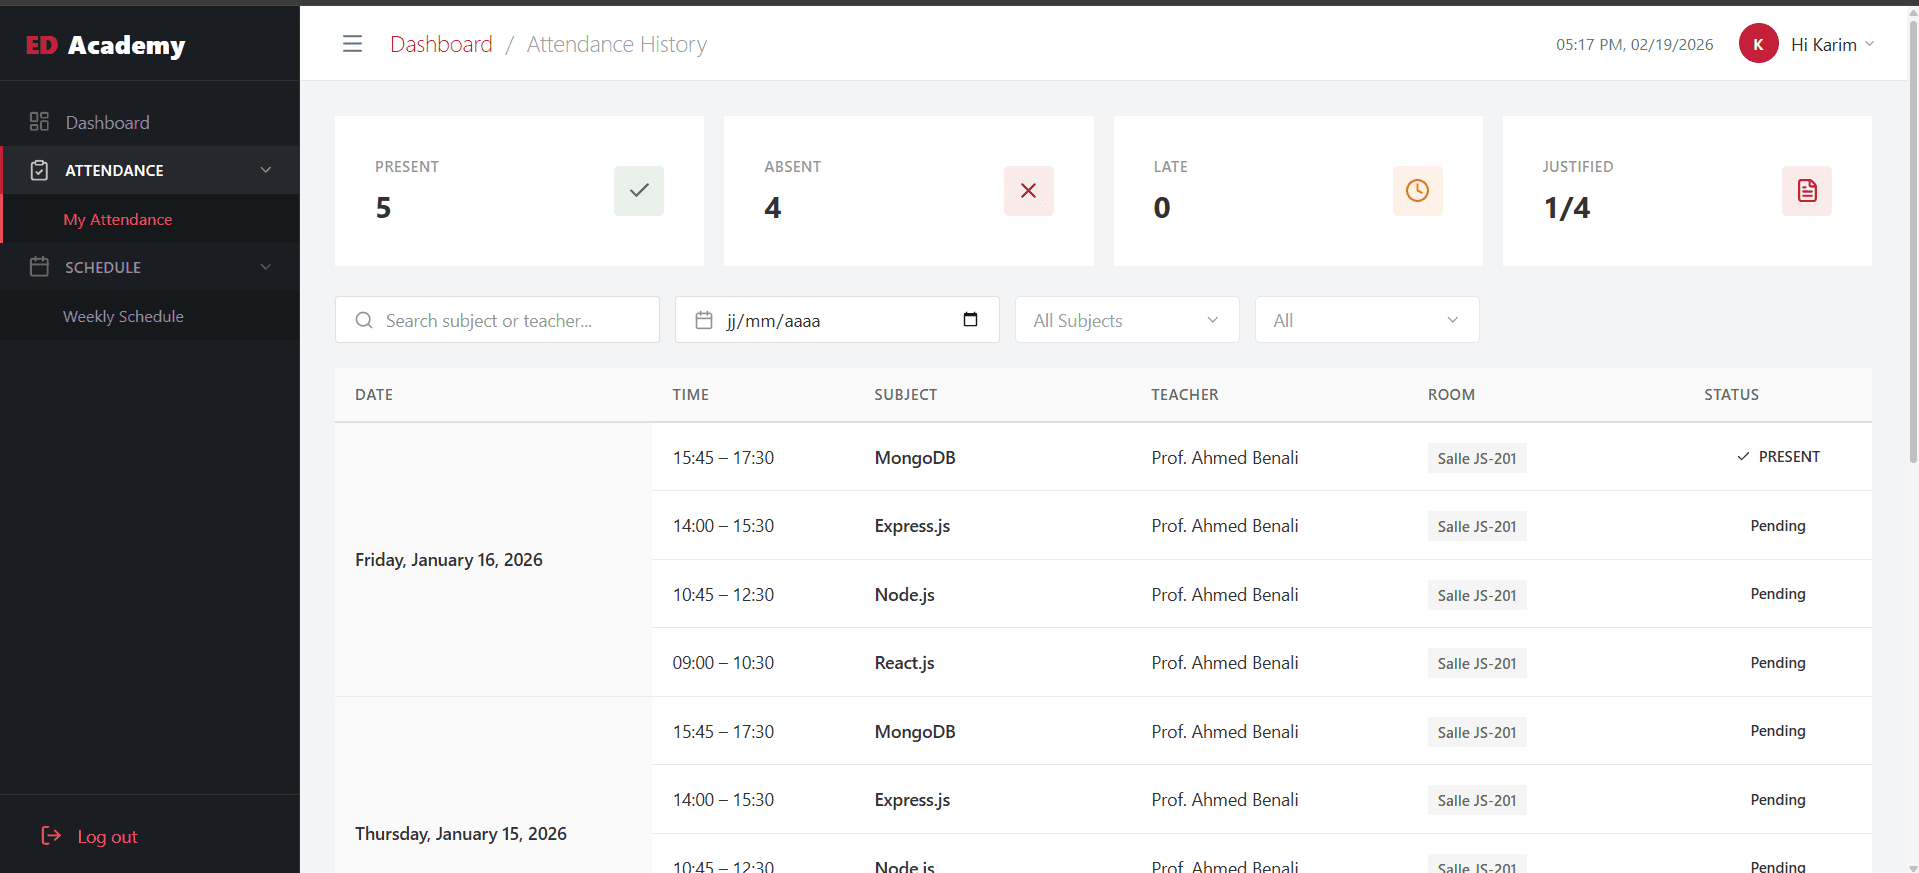The height and width of the screenshot is (873, 1919).
Task: Open the All status filter dropdown
Action: [1367, 320]
